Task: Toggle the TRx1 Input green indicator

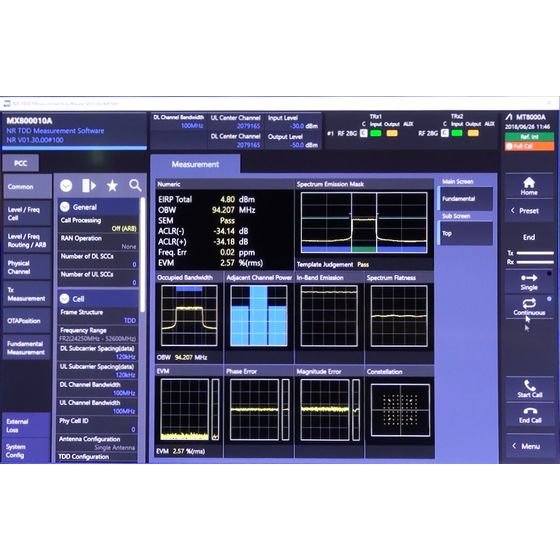Action: pyautogui.click(x=375, y=133)
